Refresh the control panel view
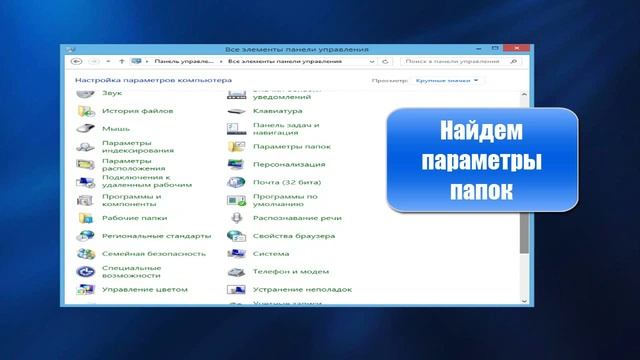 click(x=385, y=62)
